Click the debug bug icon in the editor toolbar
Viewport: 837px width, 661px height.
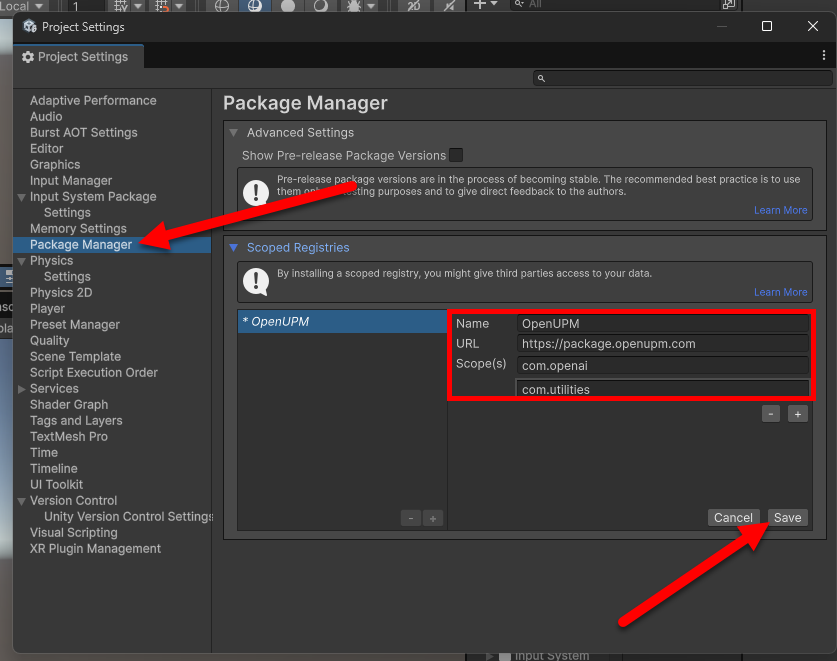pyautogui.click(x=354, y=5)
